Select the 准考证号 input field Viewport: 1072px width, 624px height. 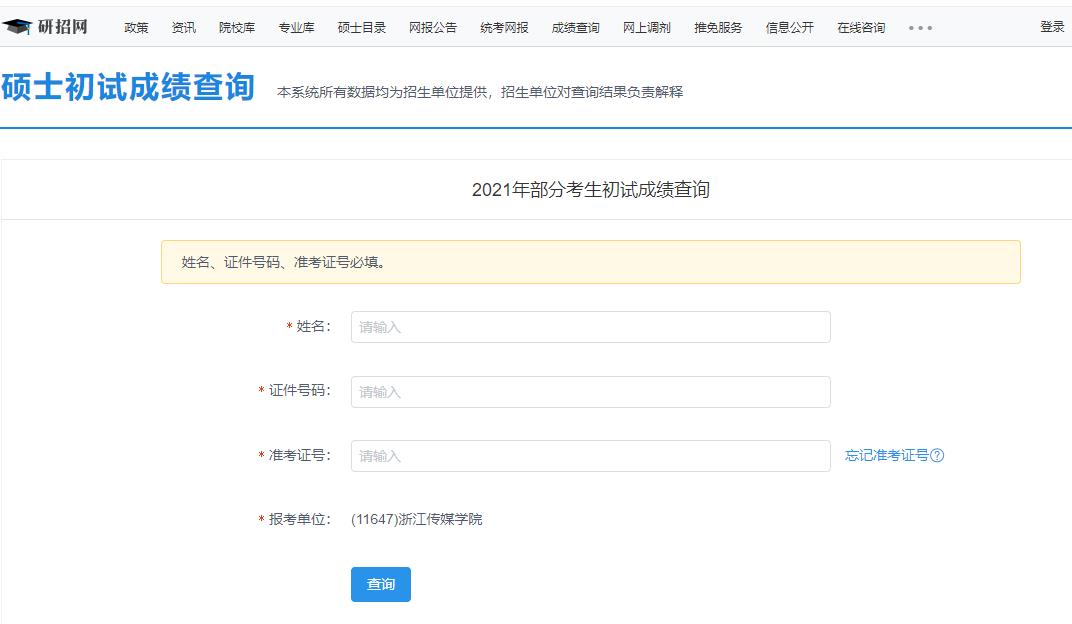590,456
